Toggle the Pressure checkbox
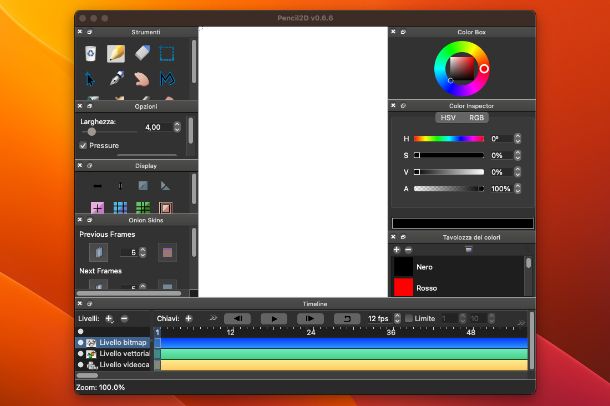The width and height of the screenshot is (610, 406). click(x=83, y=145)
